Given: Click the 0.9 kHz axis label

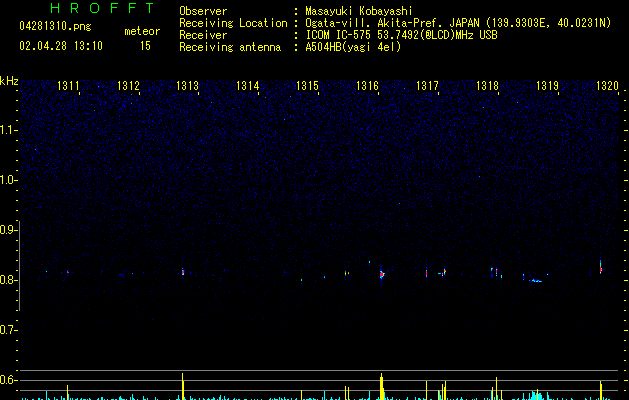Looking at the screenshot, I should (8, 230).
